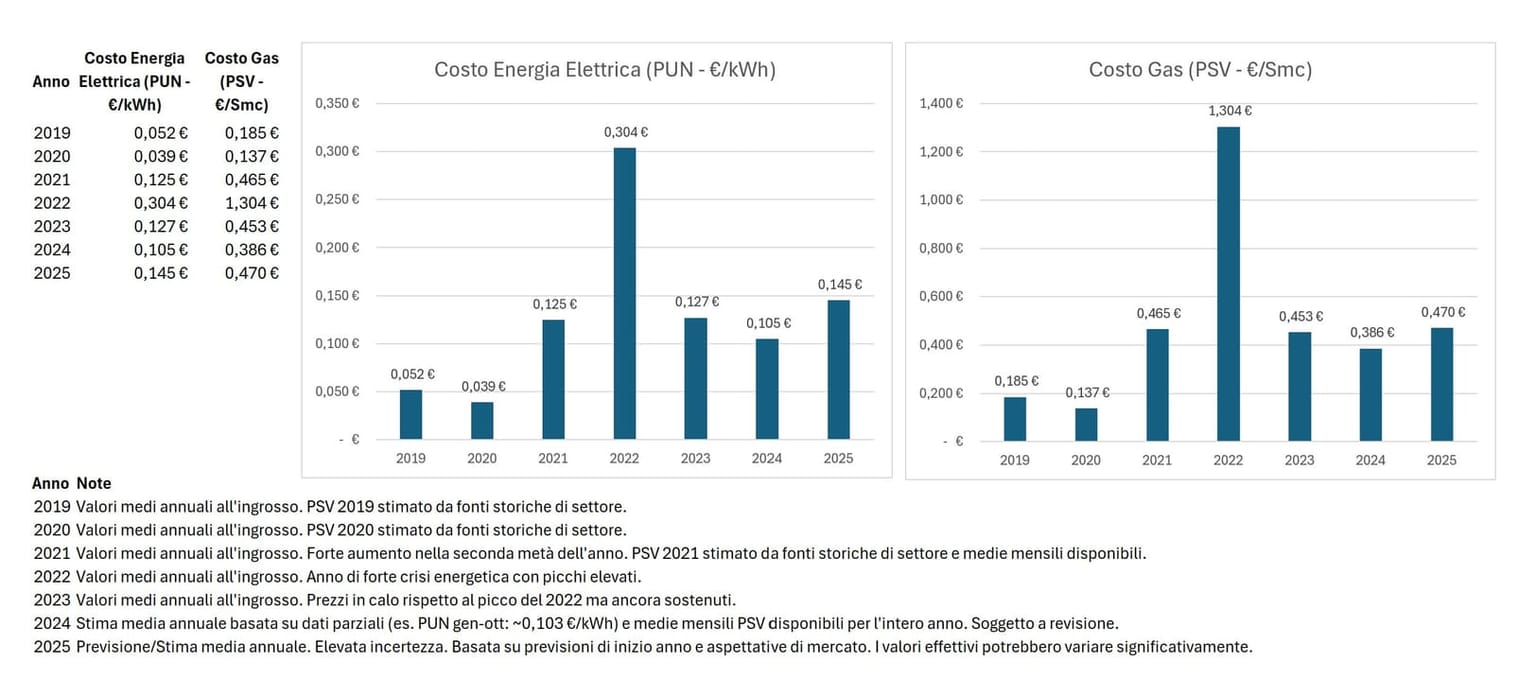Click the 0,304 € data label above the electricity bar
Viewport: 1536px width, 695px height.
click(626, 132)
